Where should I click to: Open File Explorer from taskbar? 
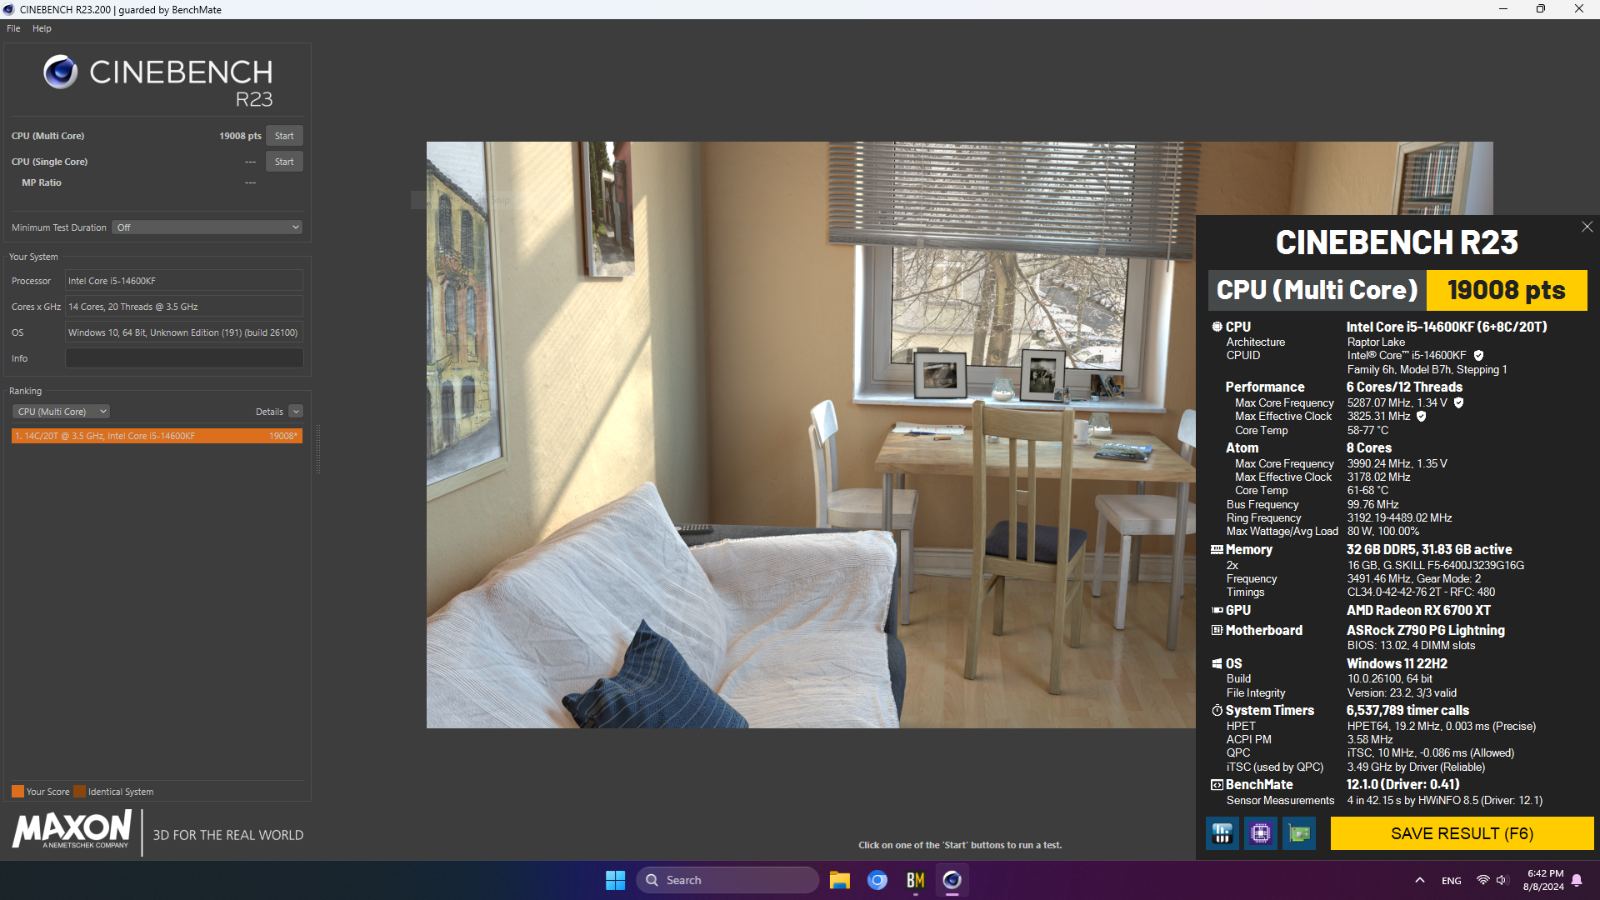coord(839,880)
